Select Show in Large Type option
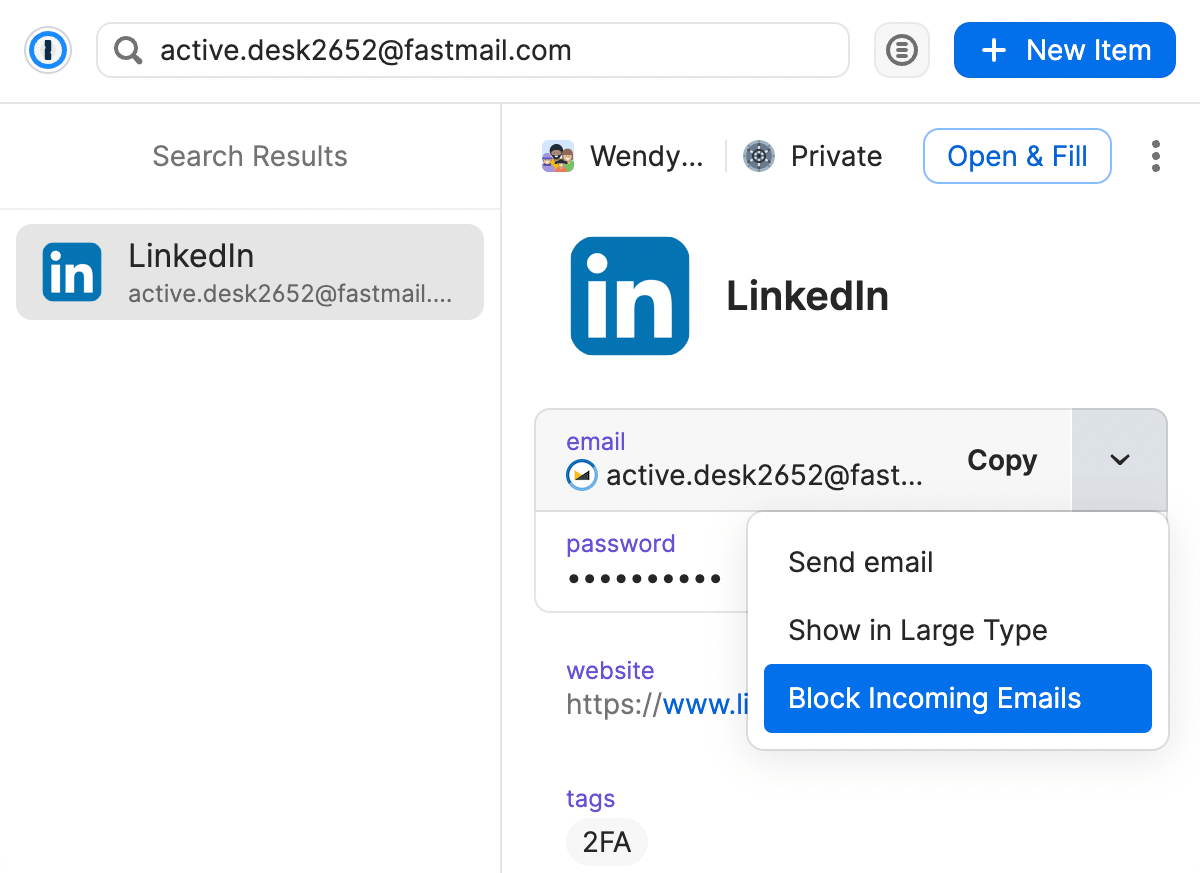 (x=917, y=630)
